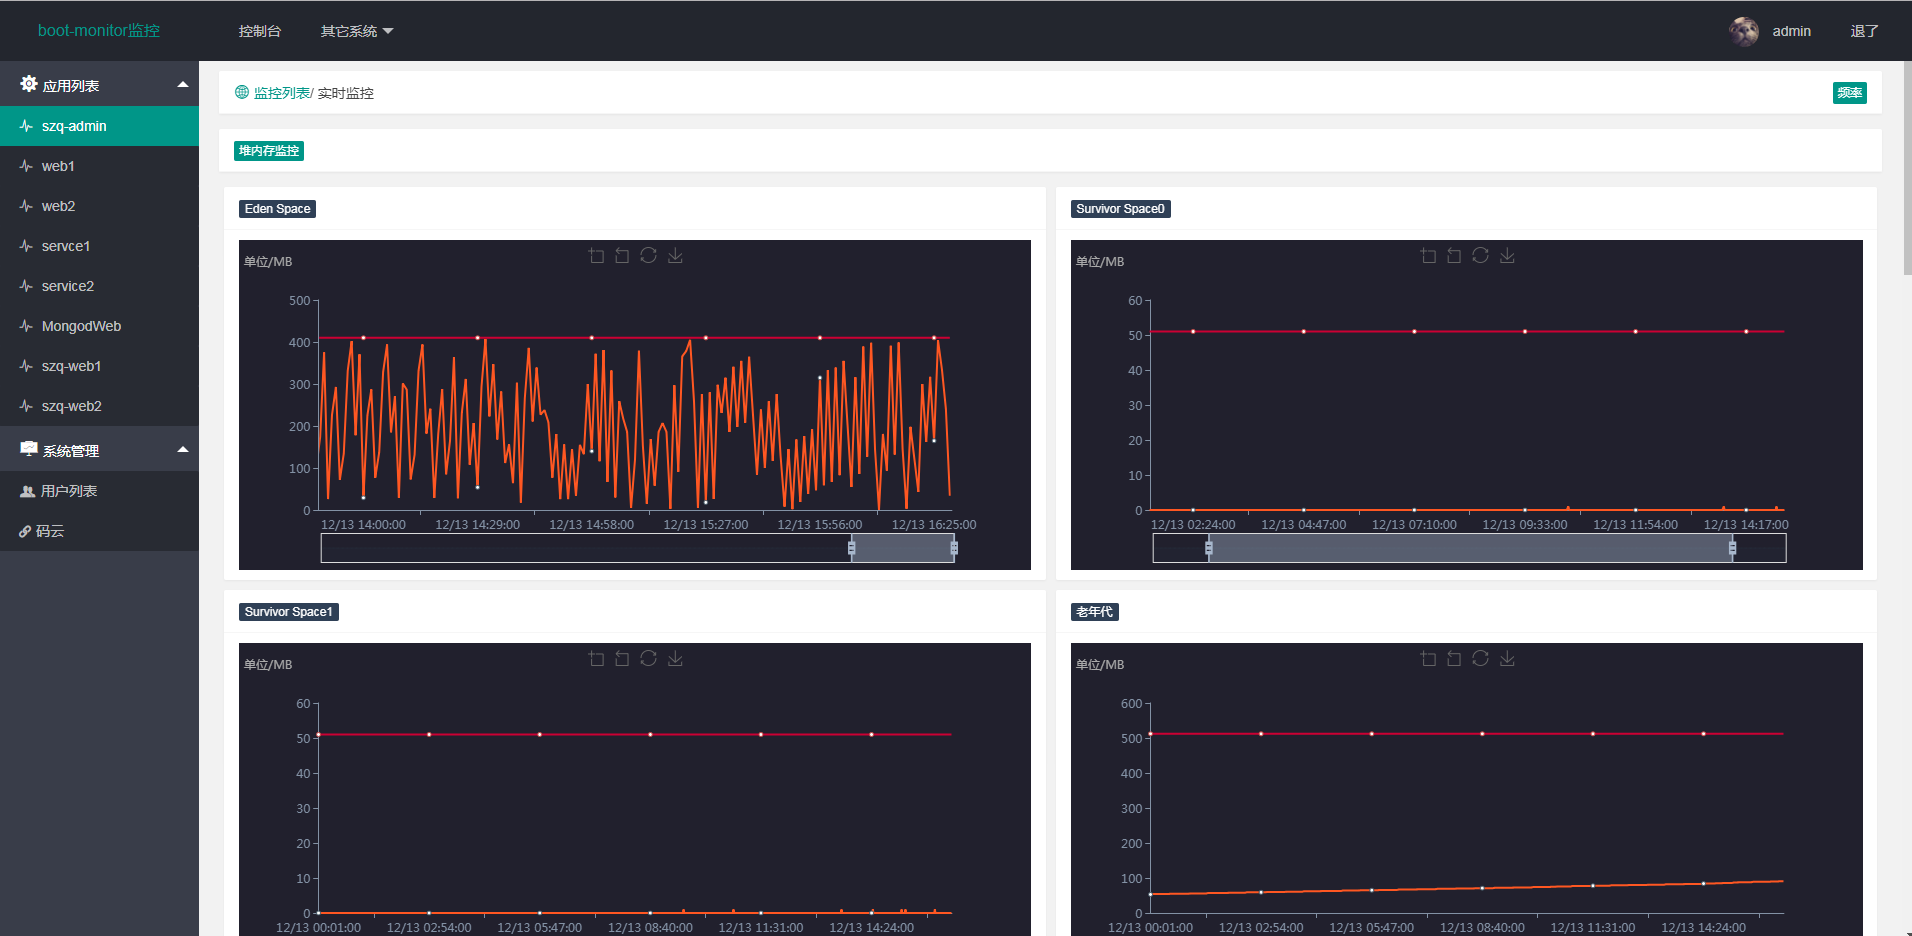
Task: Grab left handle of Survivor Space0 zoom slider
Action: click(1209, 548)
